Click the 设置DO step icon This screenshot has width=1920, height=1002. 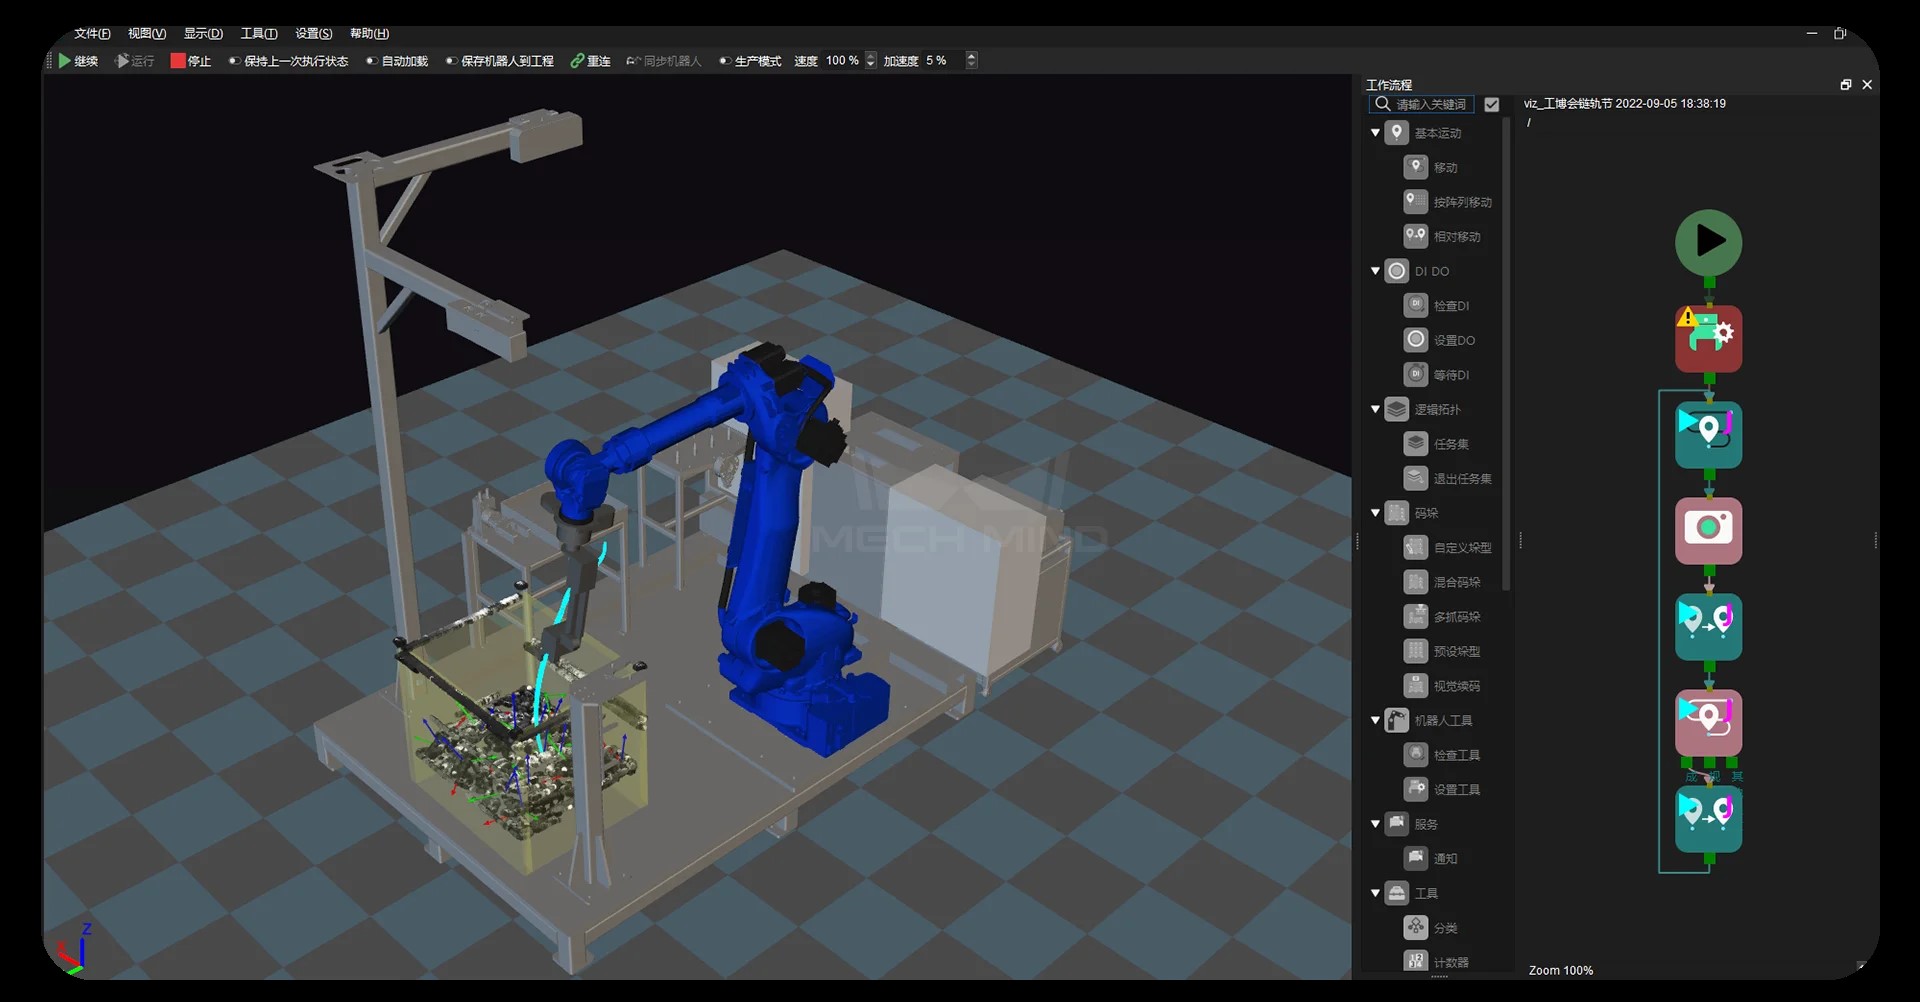click(x=1415, y=340)
